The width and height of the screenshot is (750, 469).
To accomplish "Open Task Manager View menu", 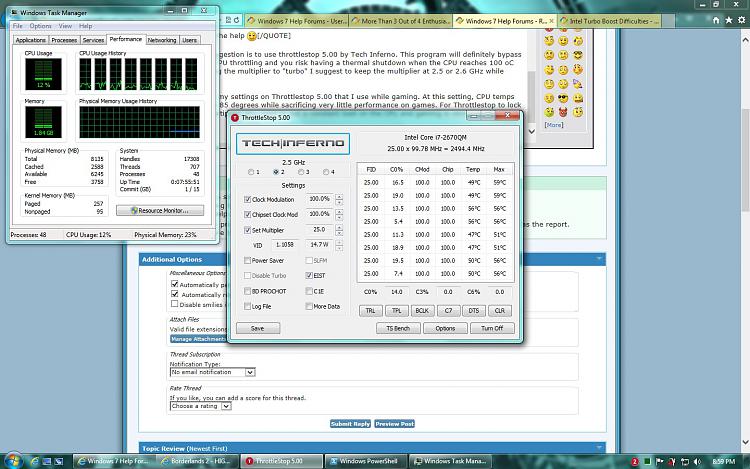I will [x=65, y=26].
